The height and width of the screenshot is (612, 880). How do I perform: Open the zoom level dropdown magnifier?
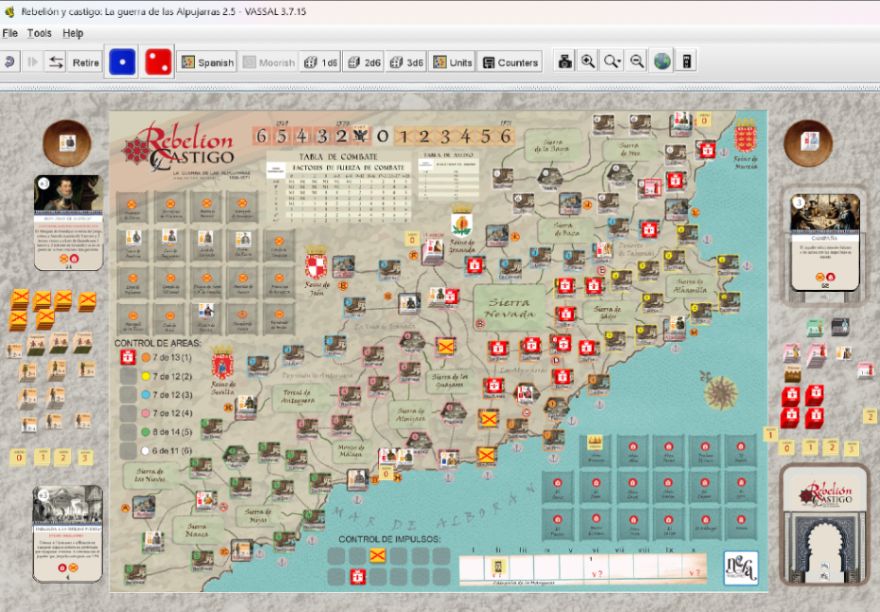coord(612,61)
